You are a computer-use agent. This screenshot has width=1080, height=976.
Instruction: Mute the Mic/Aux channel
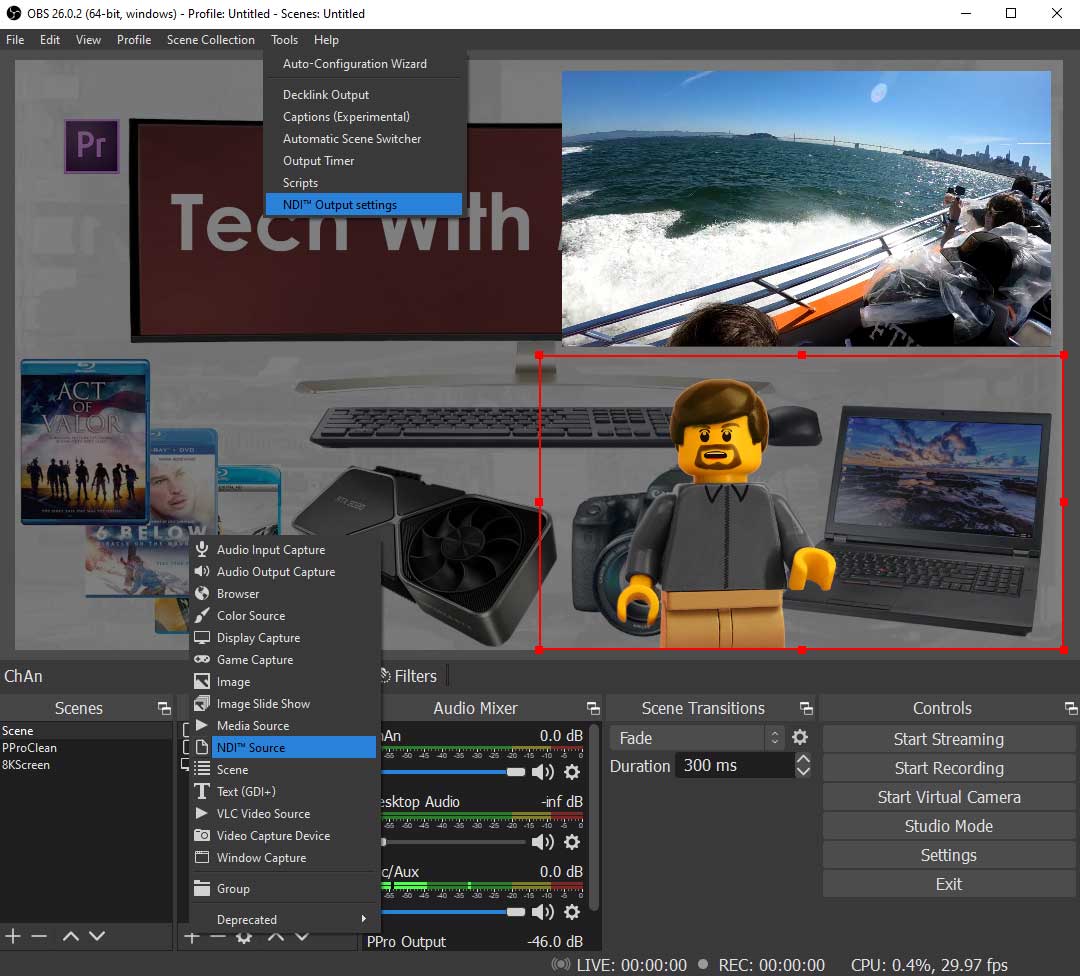point(543,912)
